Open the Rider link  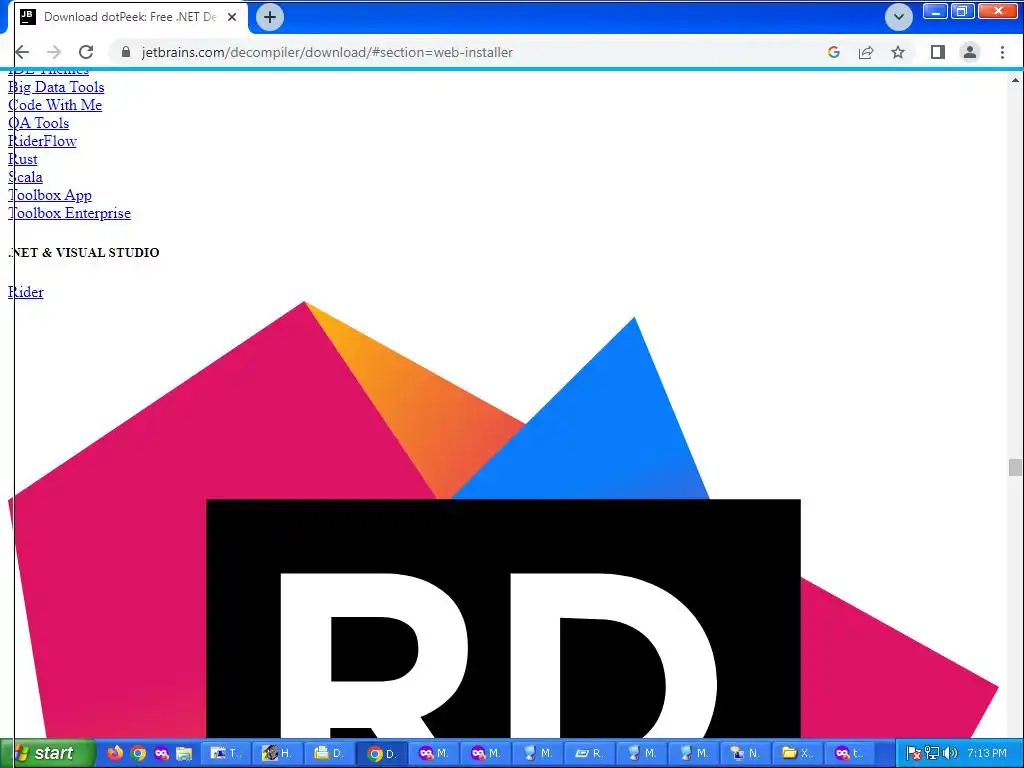click(25, 292)
